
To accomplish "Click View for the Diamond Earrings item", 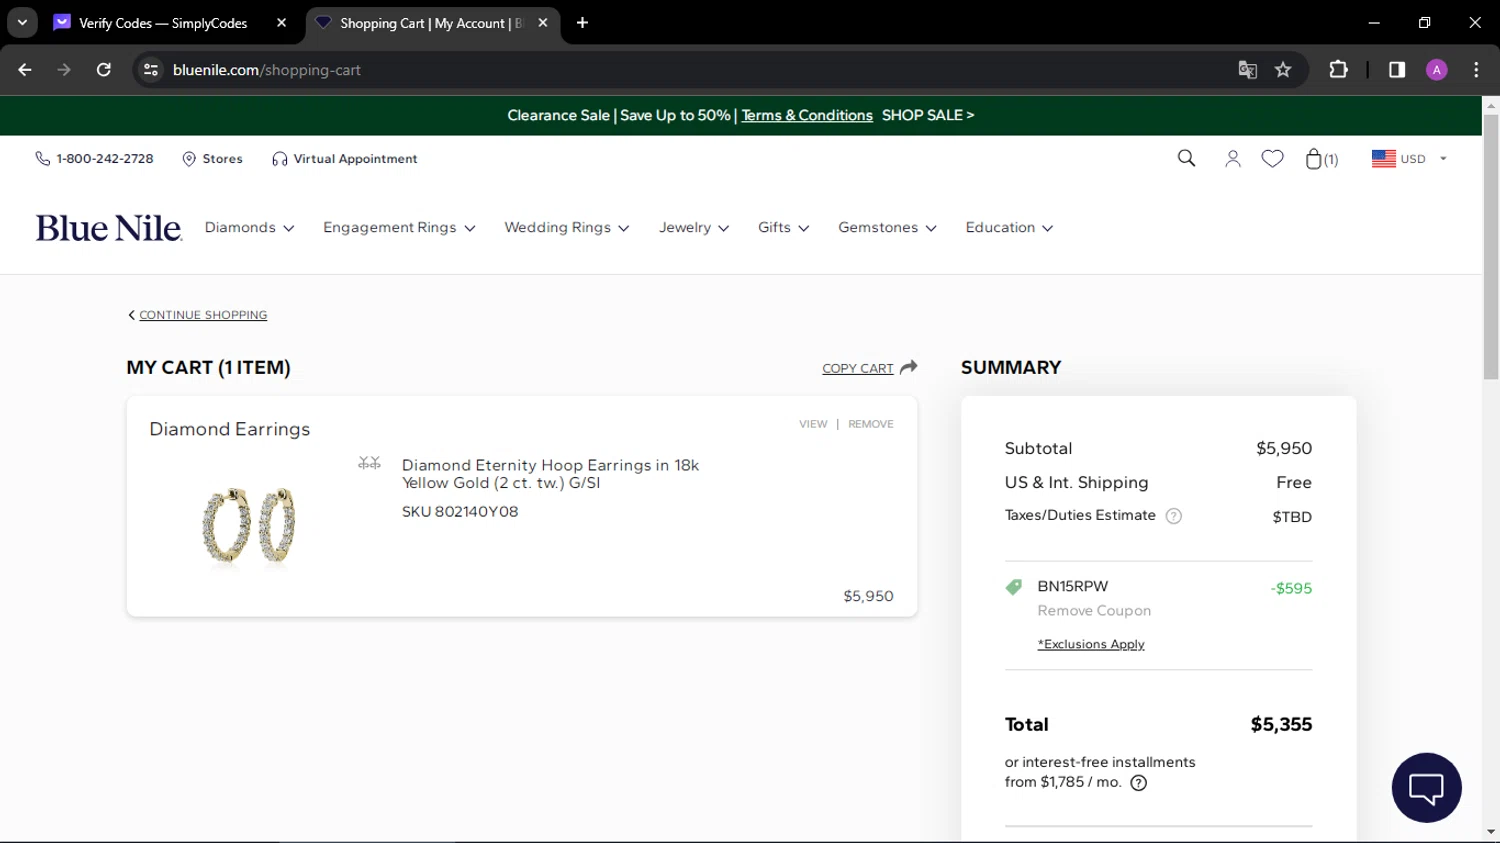I will tap(813, 424).
